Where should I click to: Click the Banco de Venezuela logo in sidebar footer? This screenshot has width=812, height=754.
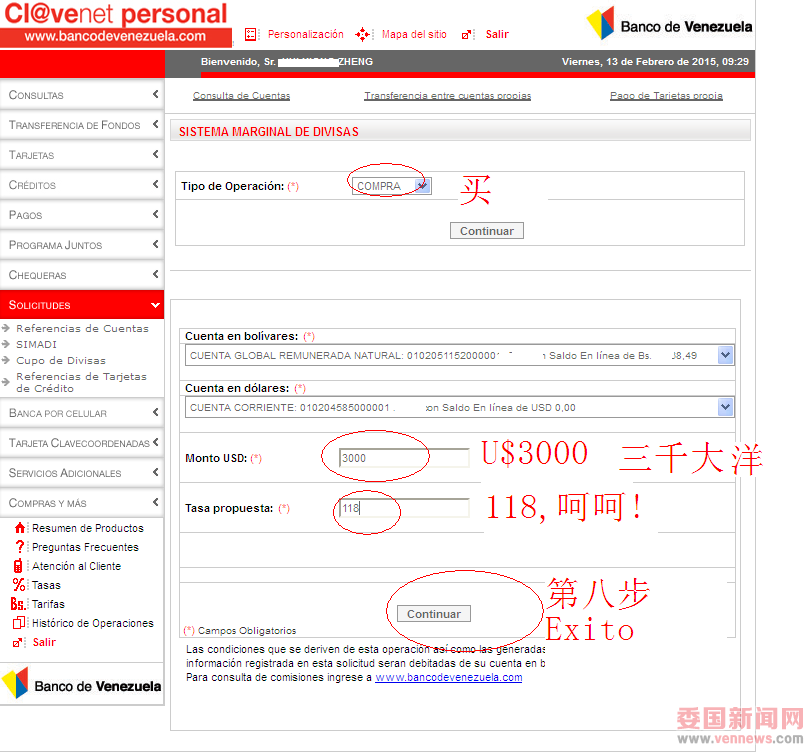click(82, 684)
